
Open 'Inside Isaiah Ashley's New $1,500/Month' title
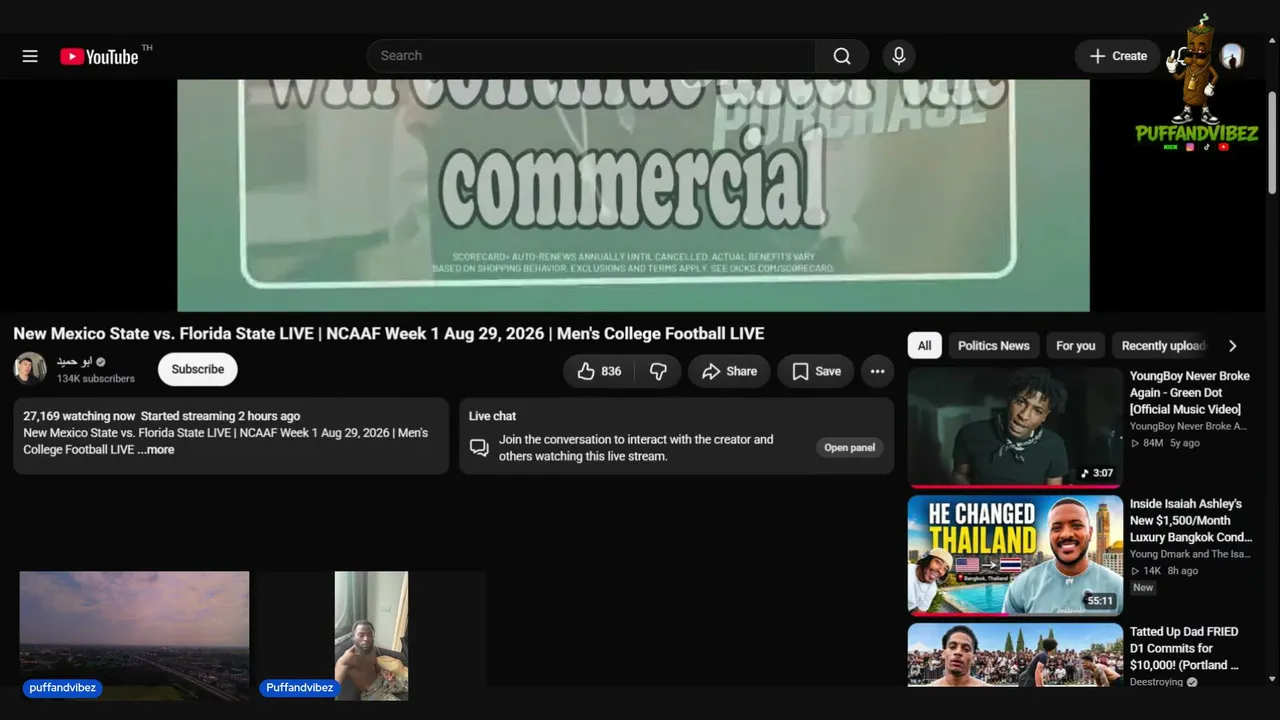pos(1190,521)
